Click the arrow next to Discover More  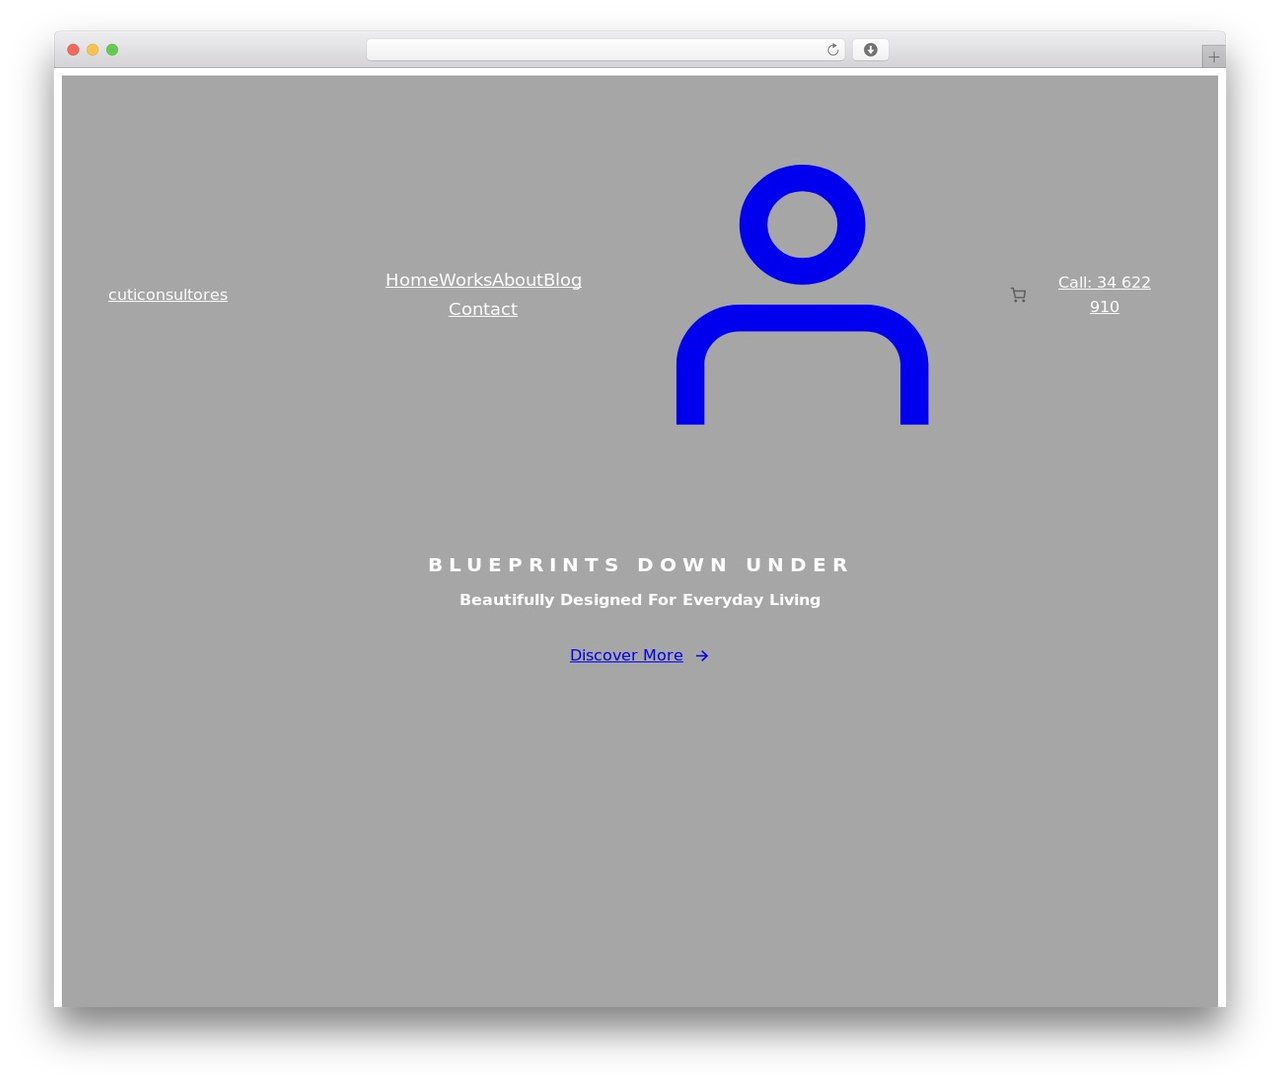[x=702, y=656]
